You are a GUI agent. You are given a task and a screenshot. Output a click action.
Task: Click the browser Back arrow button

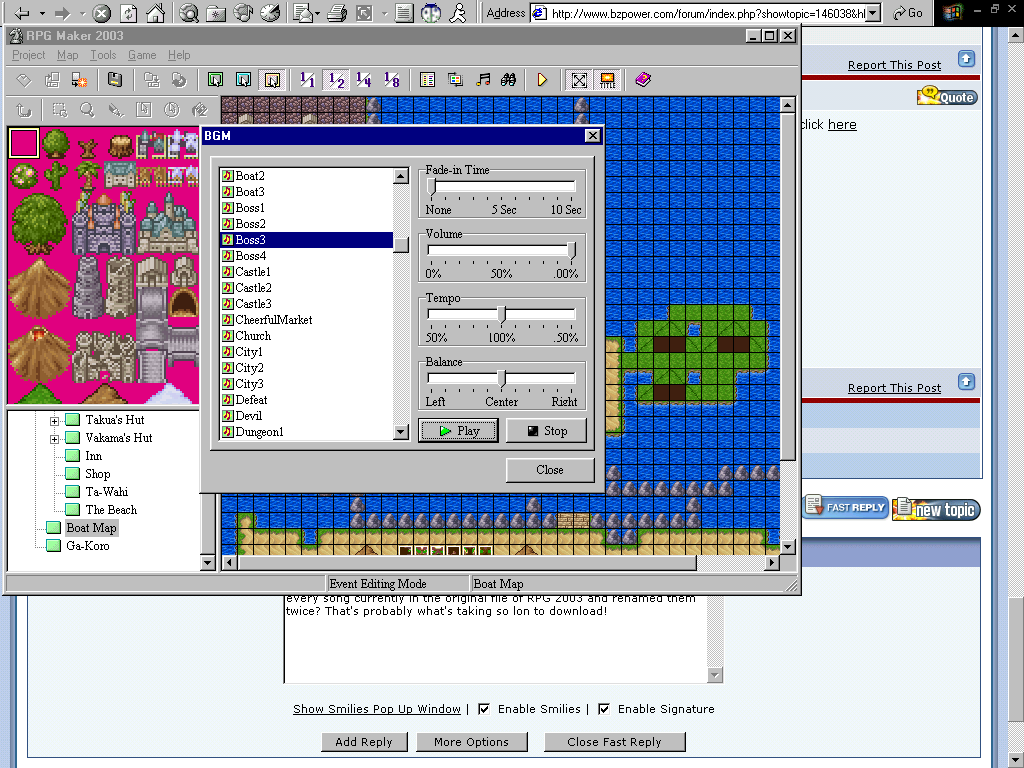pyautogui.click(x=21, y=12)
